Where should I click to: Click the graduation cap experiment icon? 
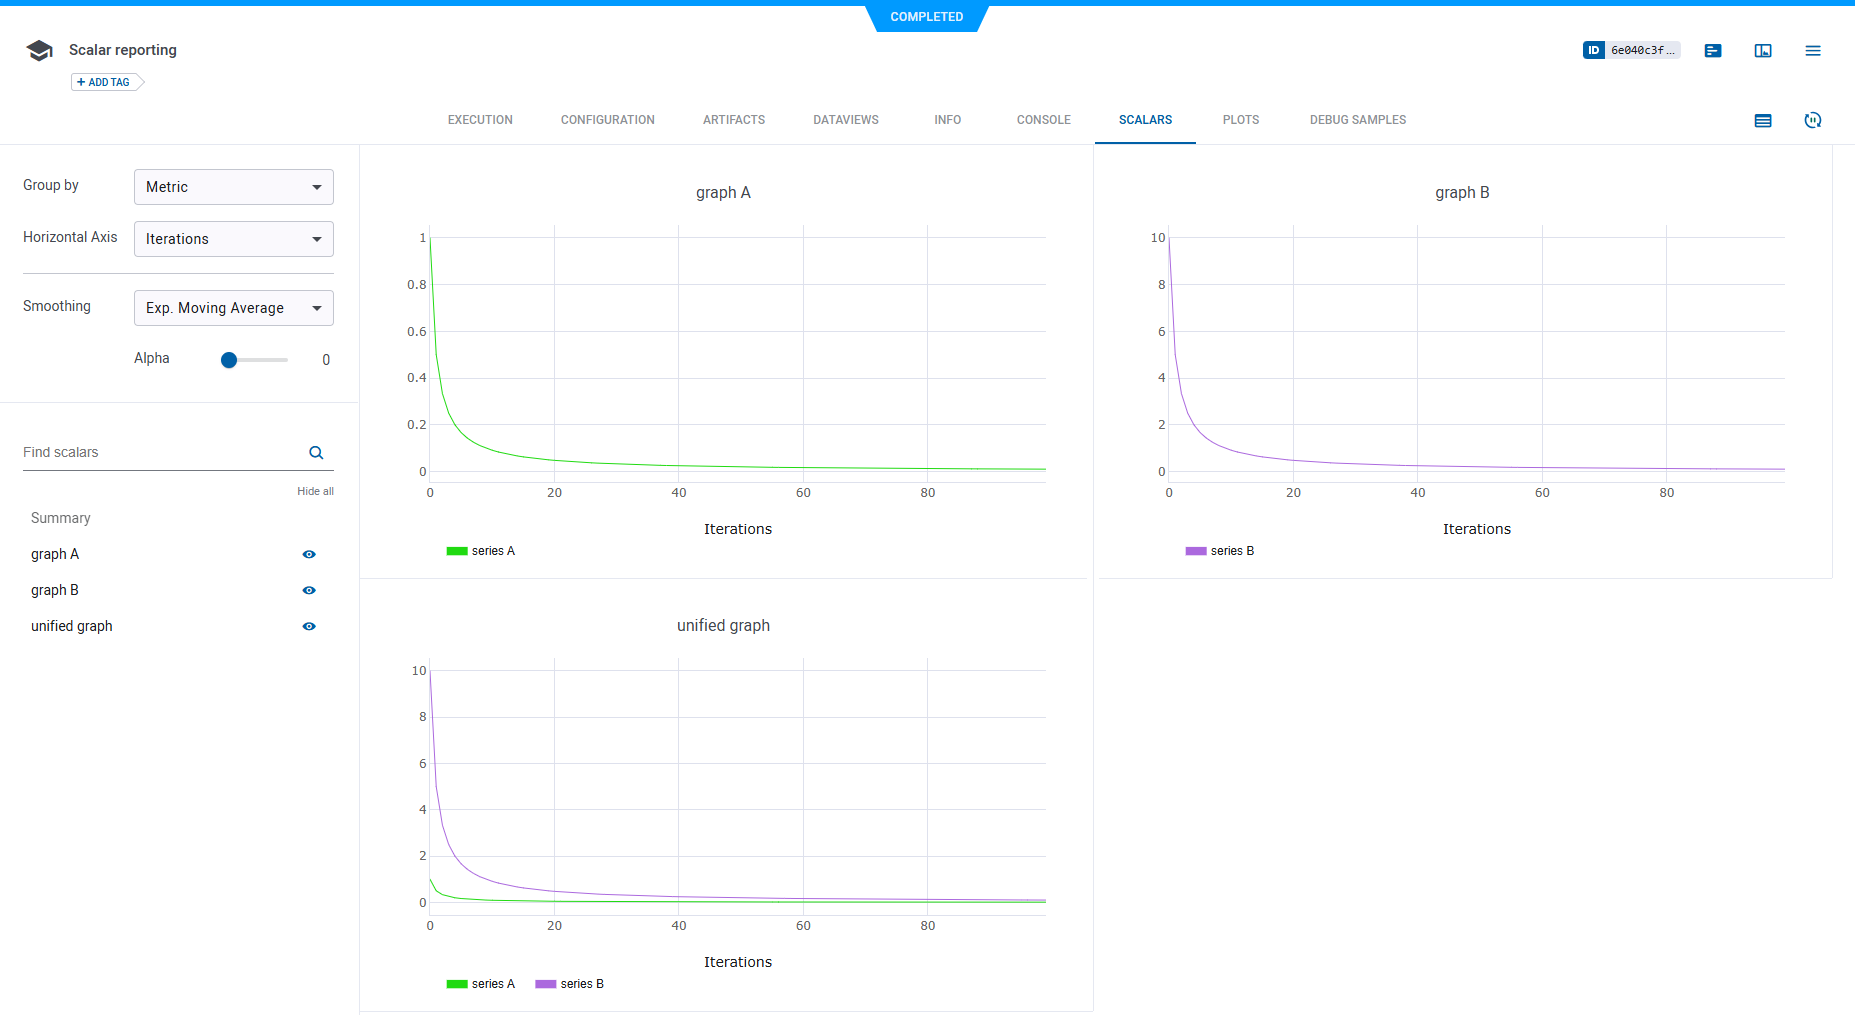(x=40, y=51)
